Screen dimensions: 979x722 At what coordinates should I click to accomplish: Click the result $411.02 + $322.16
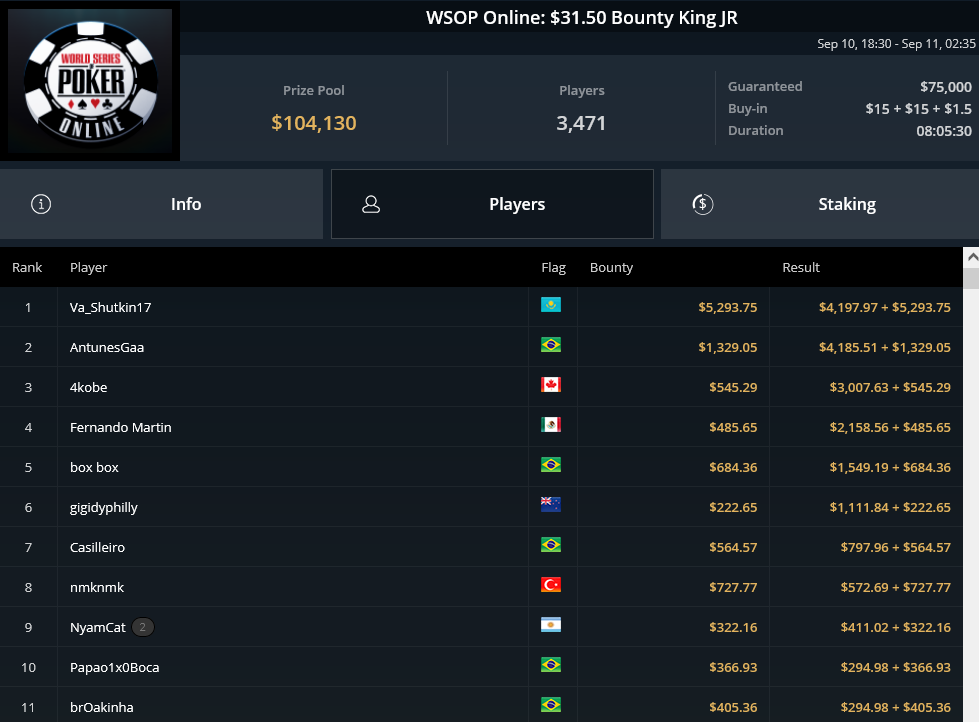point(896,627)
